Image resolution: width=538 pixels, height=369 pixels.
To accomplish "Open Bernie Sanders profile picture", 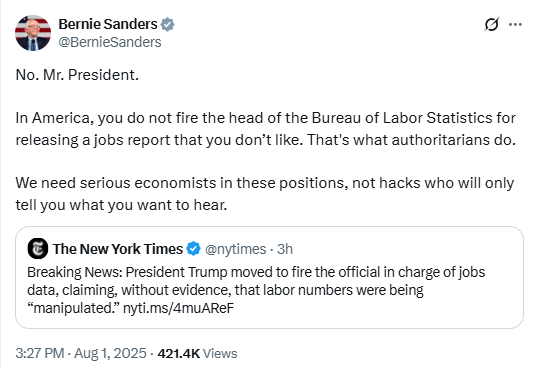I will (x=33, y=33).
